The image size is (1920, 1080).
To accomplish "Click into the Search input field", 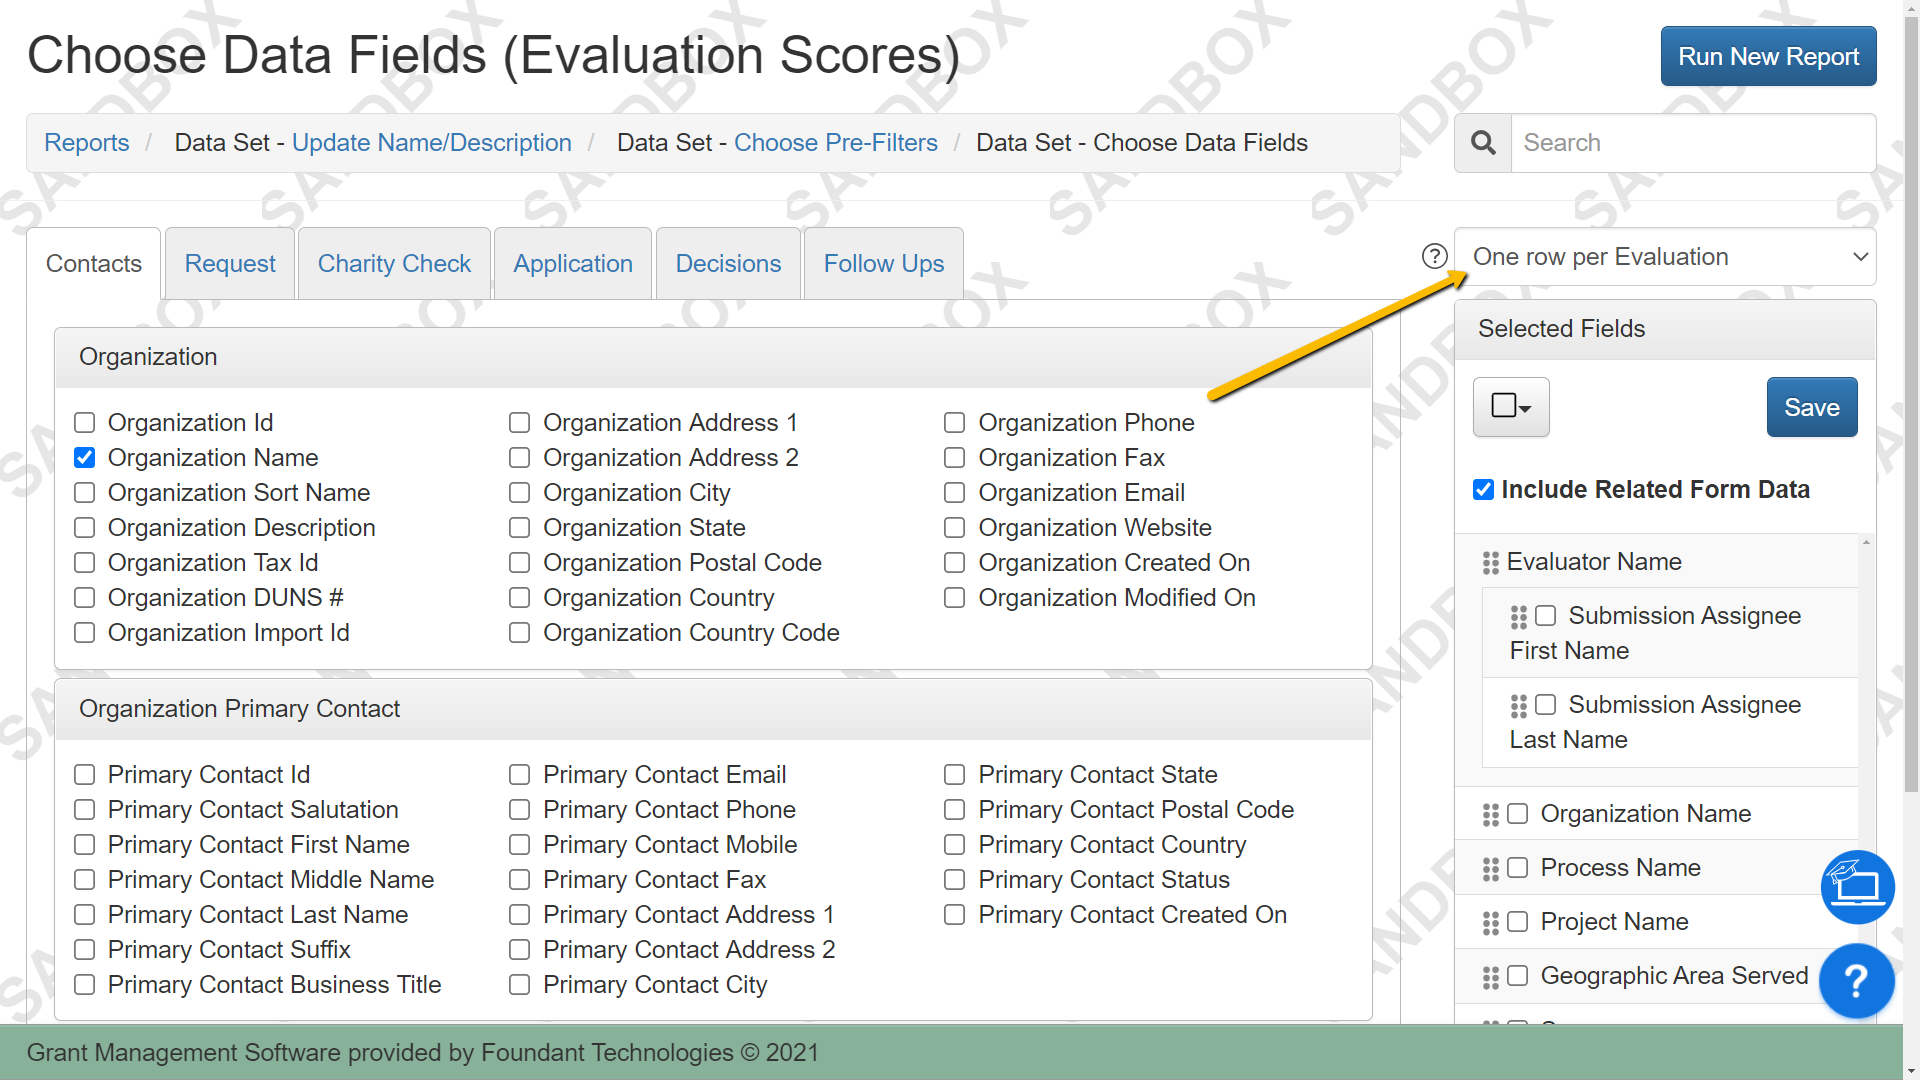I will [x=1693, y=143].
